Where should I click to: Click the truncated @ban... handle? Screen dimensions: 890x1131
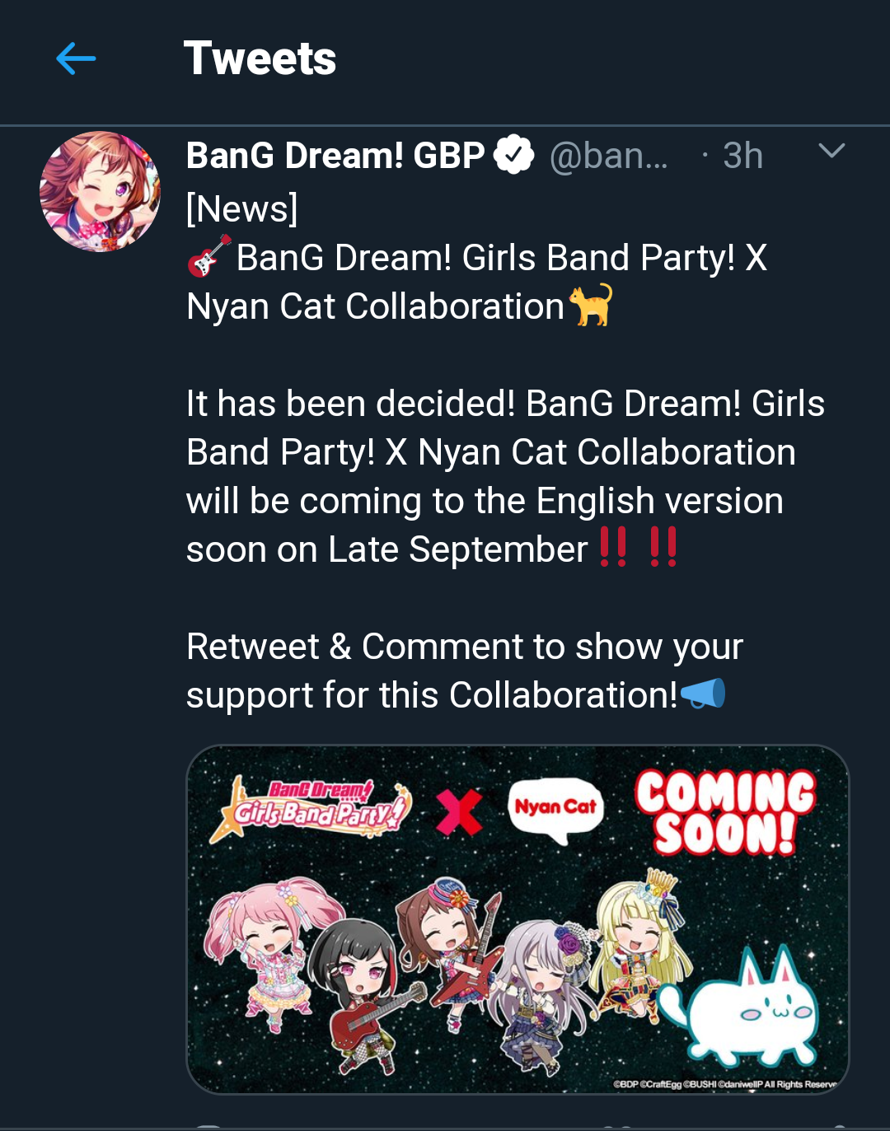pos(608,155)
